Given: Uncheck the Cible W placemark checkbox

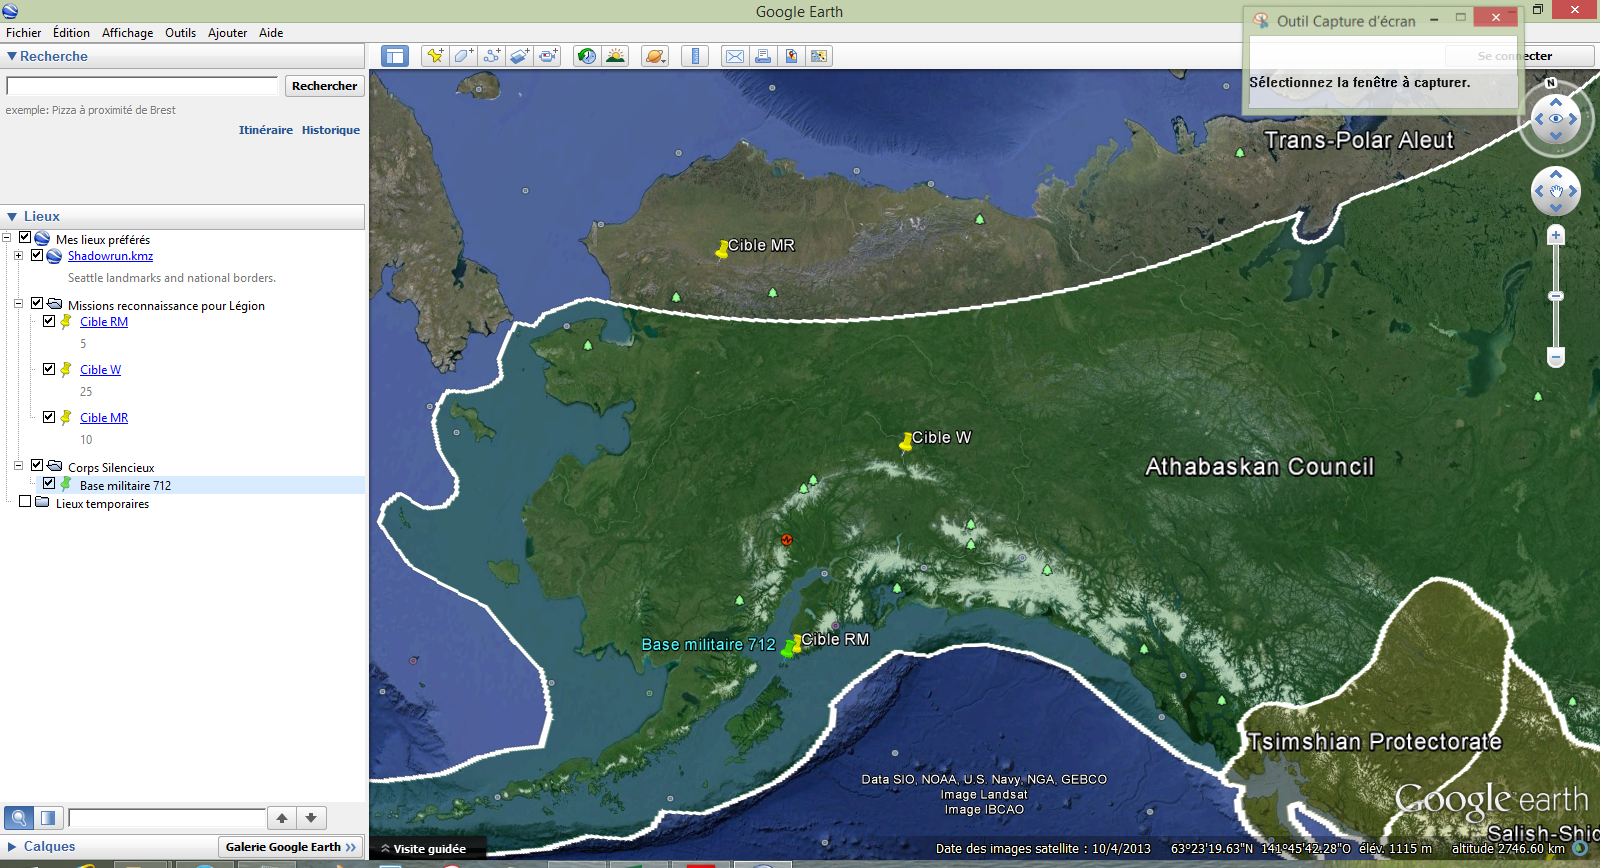Looking at the screenshot, I should tap(49, 369).
